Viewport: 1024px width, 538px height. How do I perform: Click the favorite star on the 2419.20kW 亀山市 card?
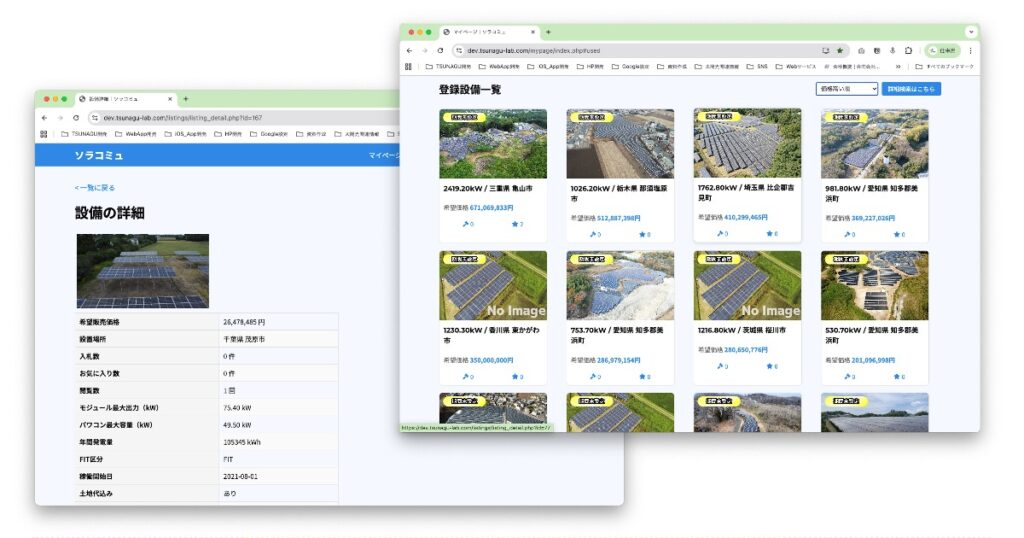(x=516, y=224)
